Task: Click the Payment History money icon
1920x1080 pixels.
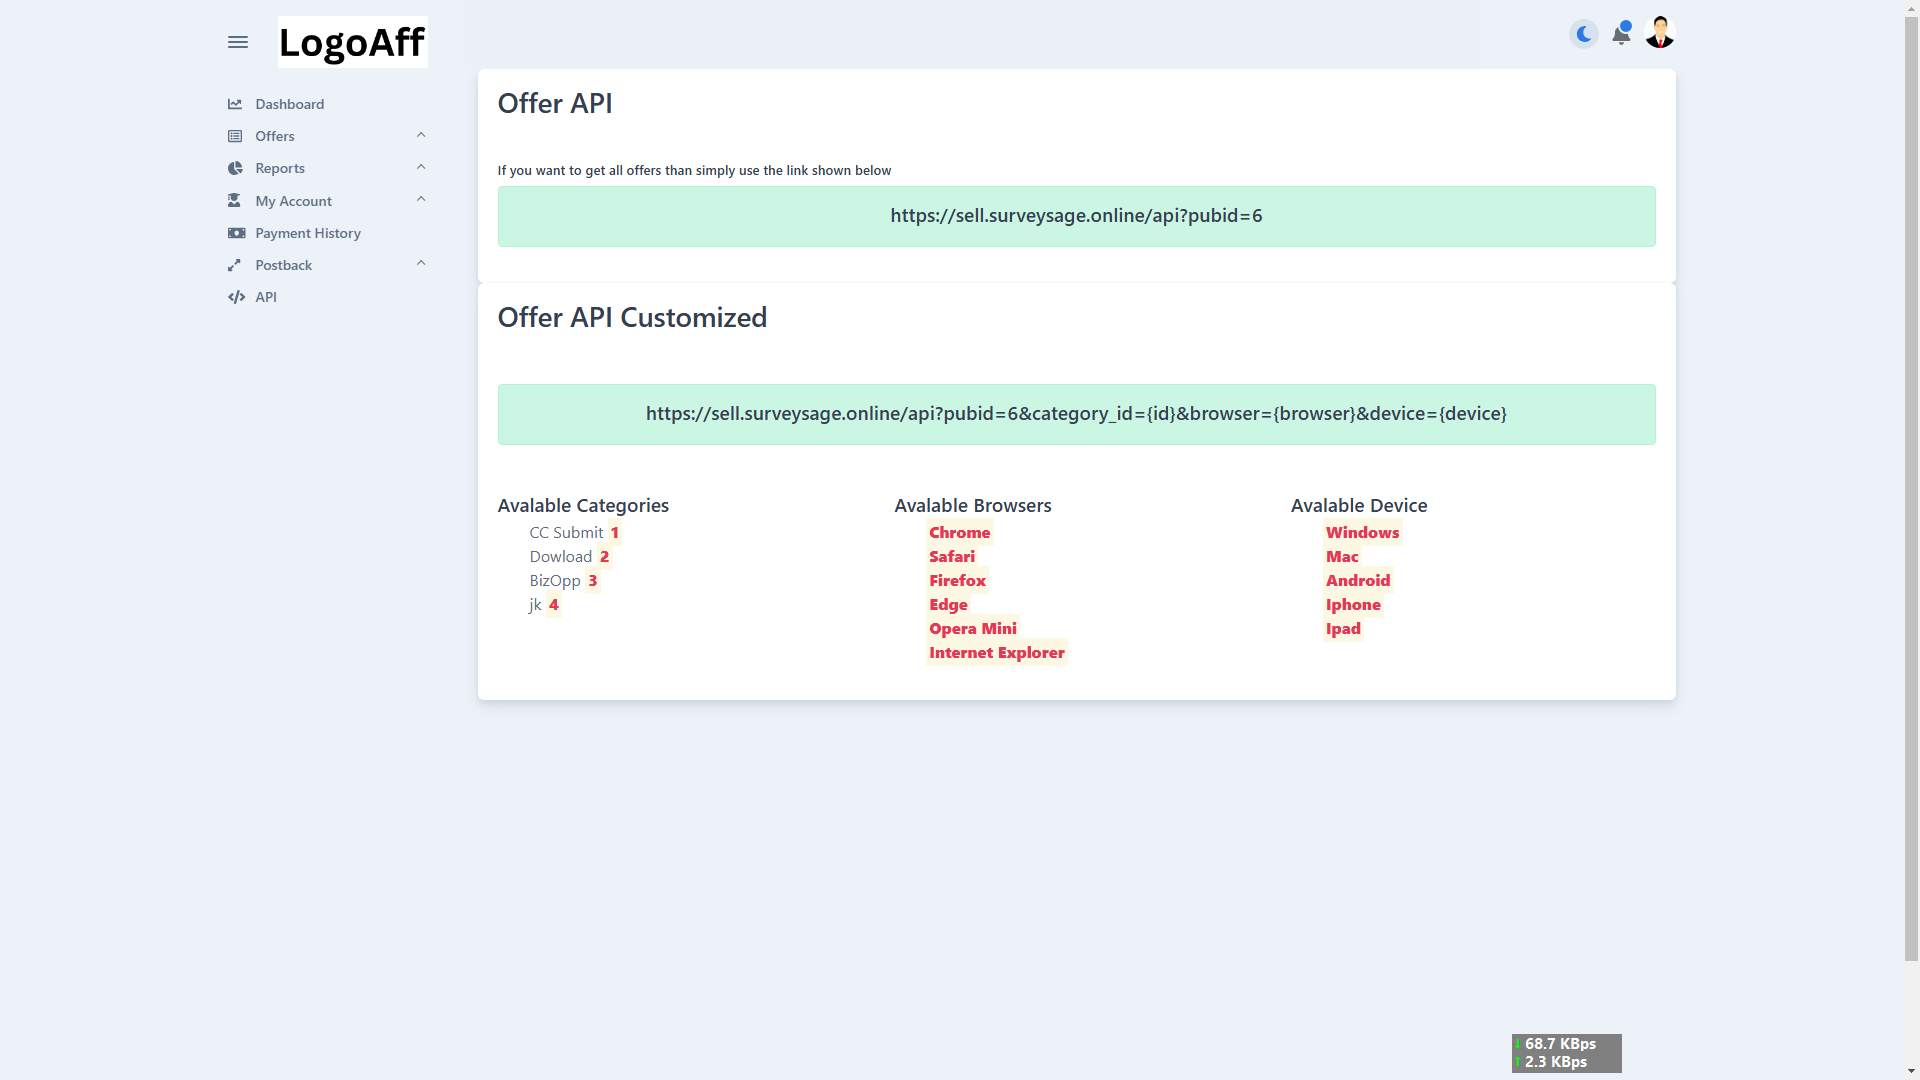Action: (x=236, y=233)
